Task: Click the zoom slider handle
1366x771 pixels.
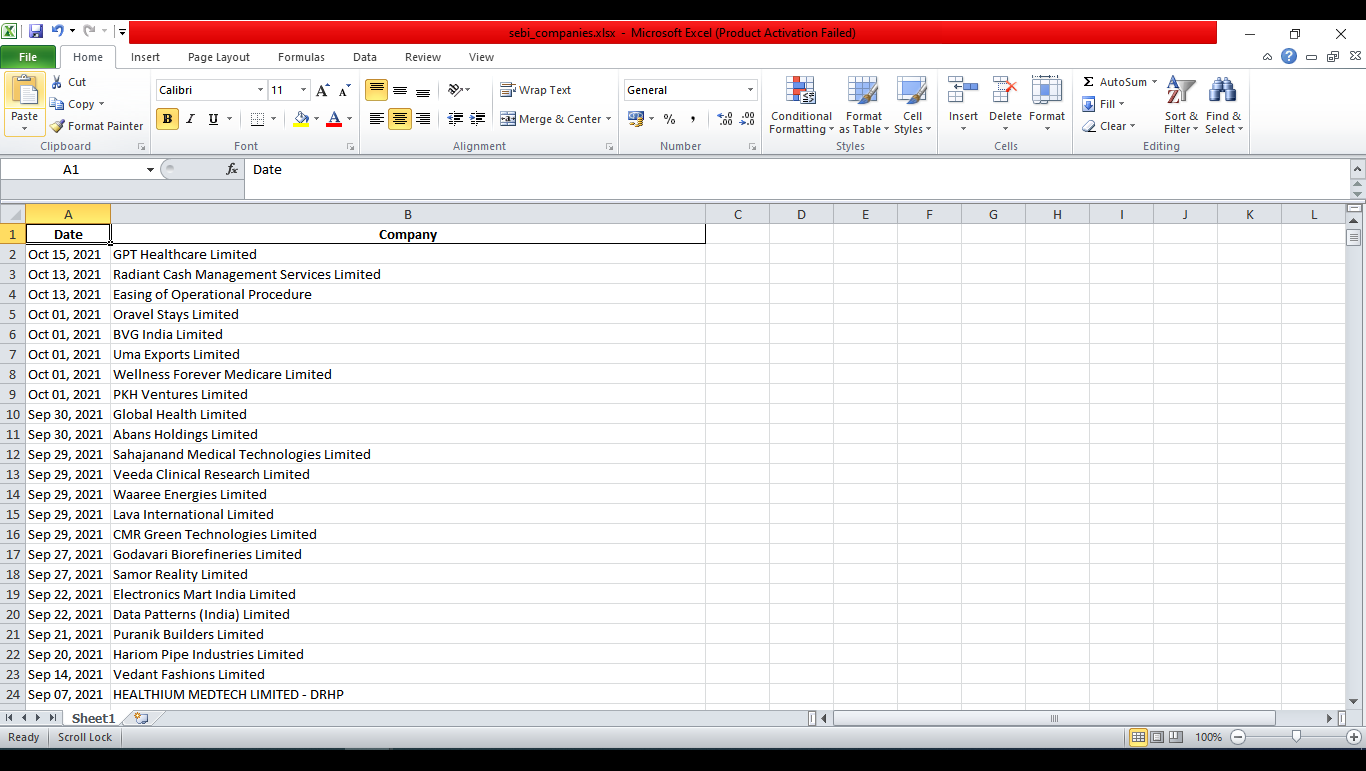Action: (1296, 737)
